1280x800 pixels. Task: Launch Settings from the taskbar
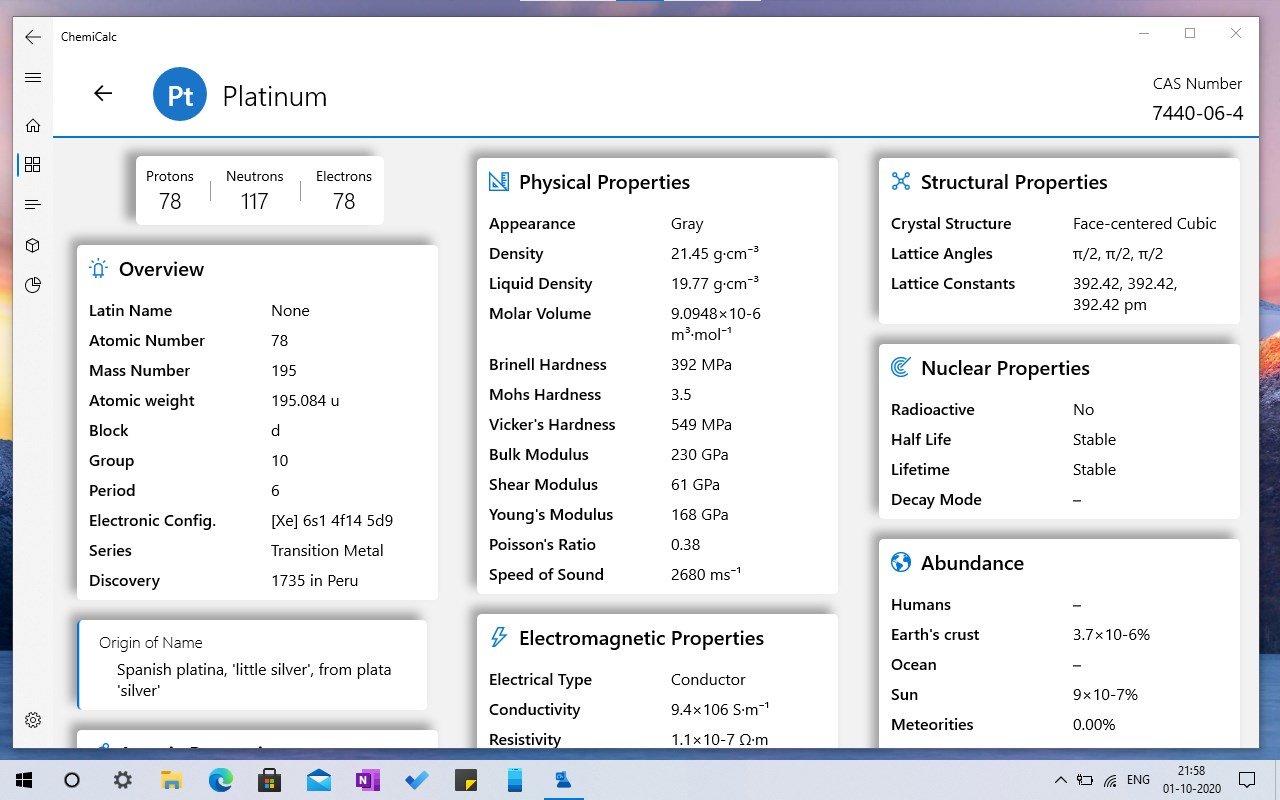122,780
